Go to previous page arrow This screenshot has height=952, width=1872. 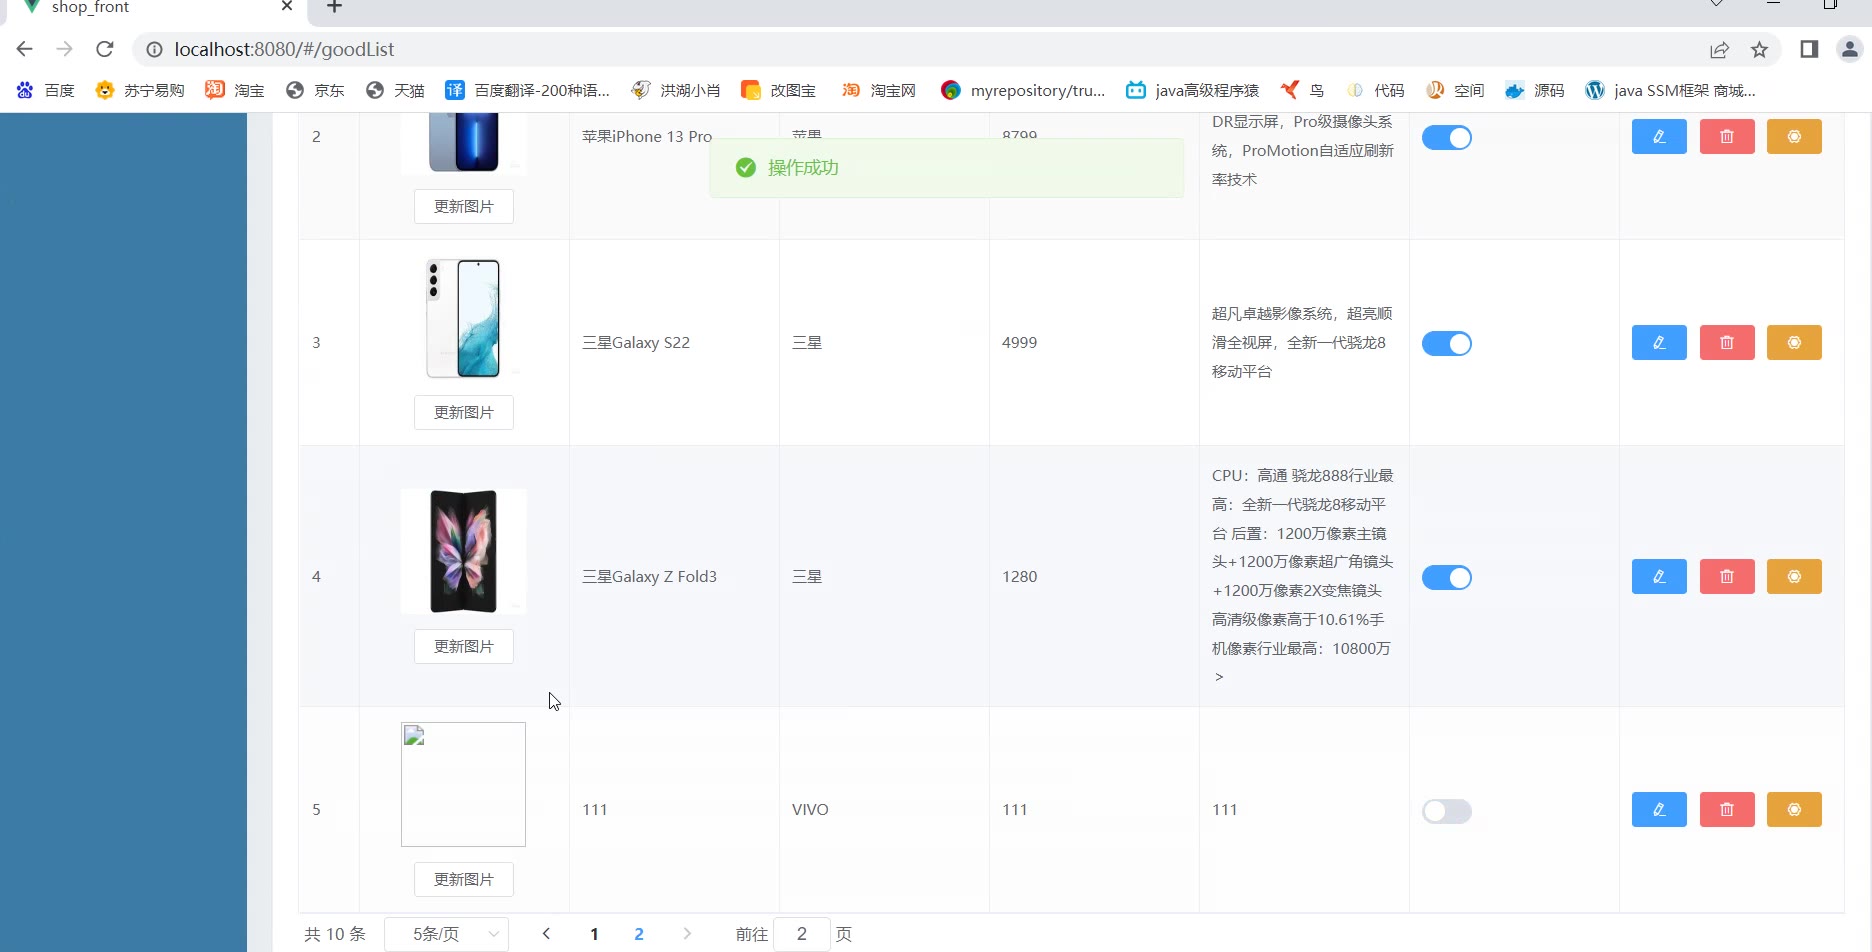click(546, 934)
